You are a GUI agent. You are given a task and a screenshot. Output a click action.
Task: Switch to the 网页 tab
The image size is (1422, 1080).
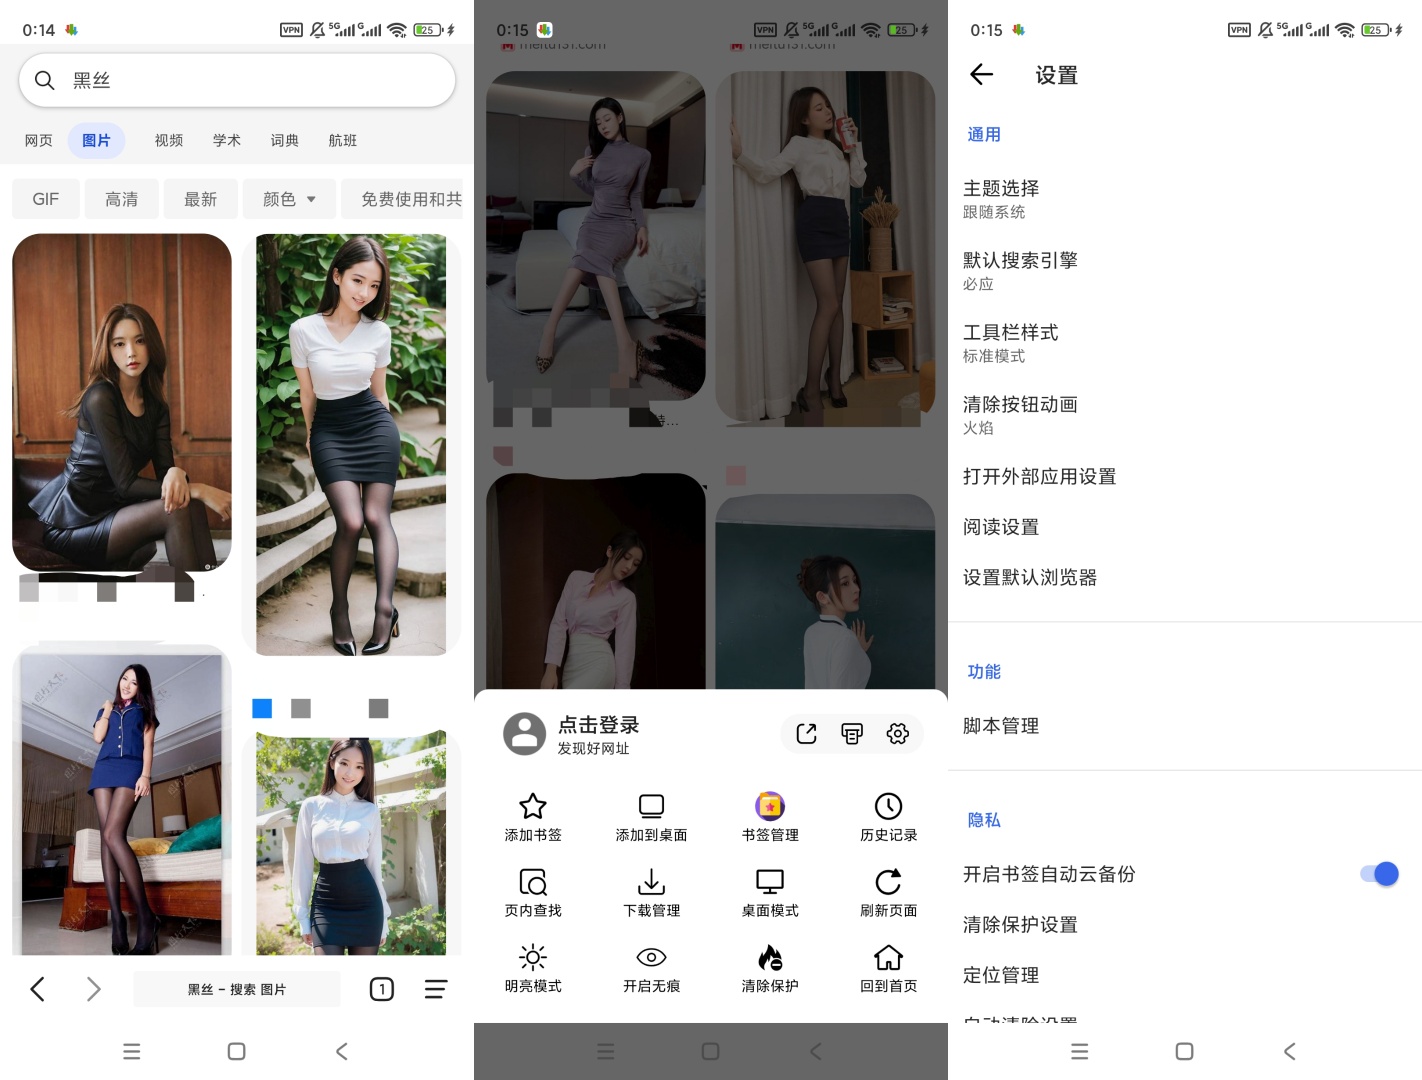coord(39,141)
